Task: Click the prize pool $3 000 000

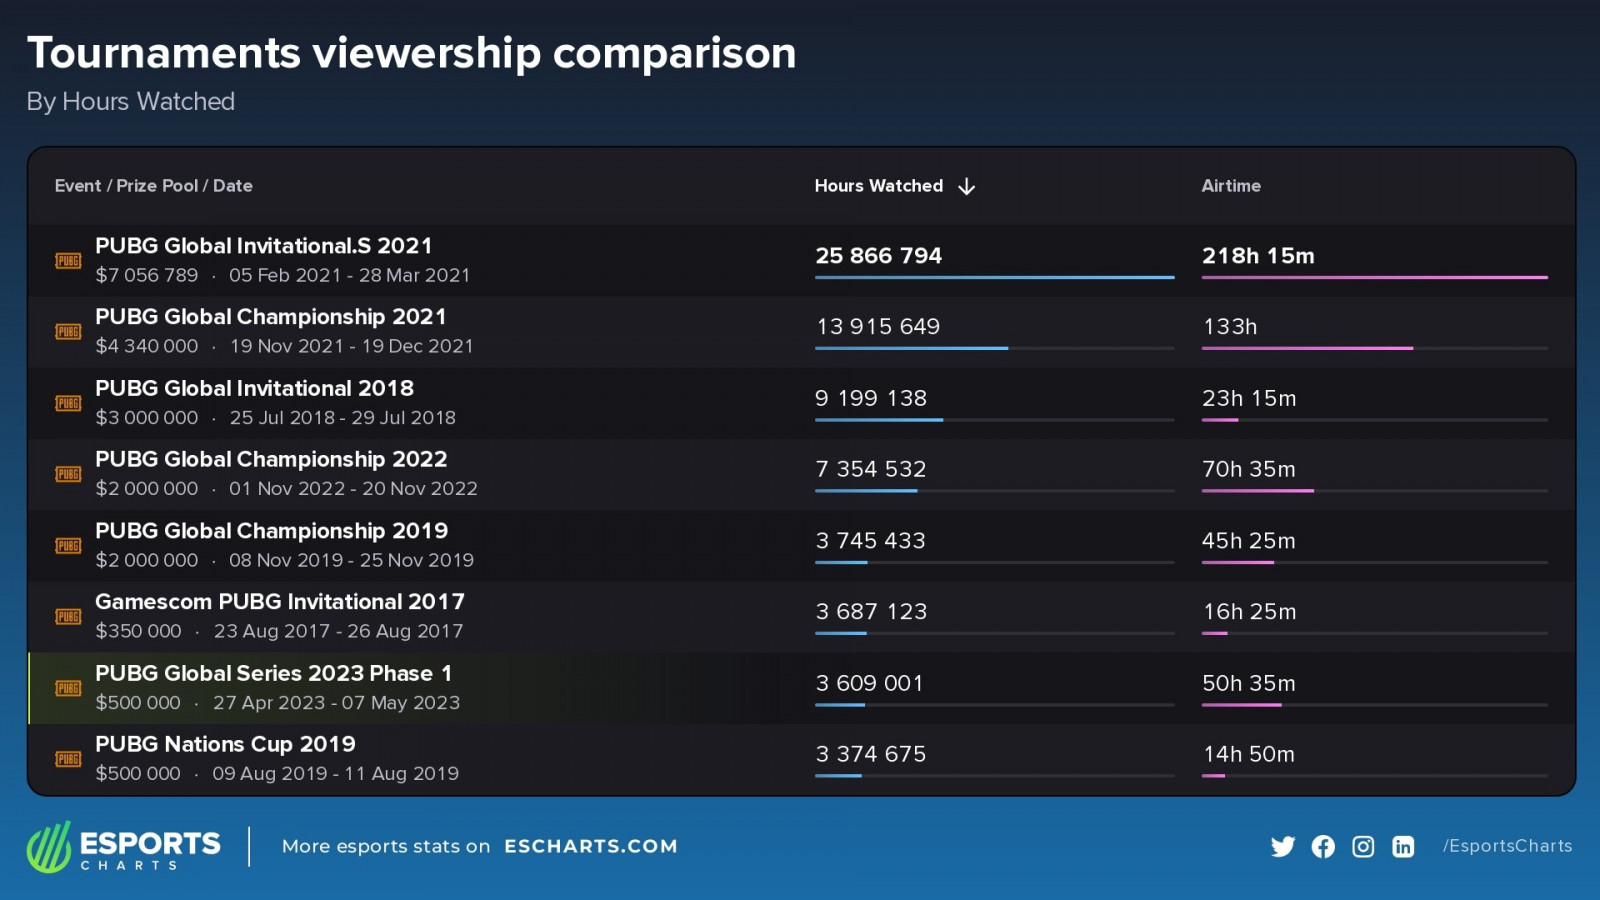Action: coord(147,418)
